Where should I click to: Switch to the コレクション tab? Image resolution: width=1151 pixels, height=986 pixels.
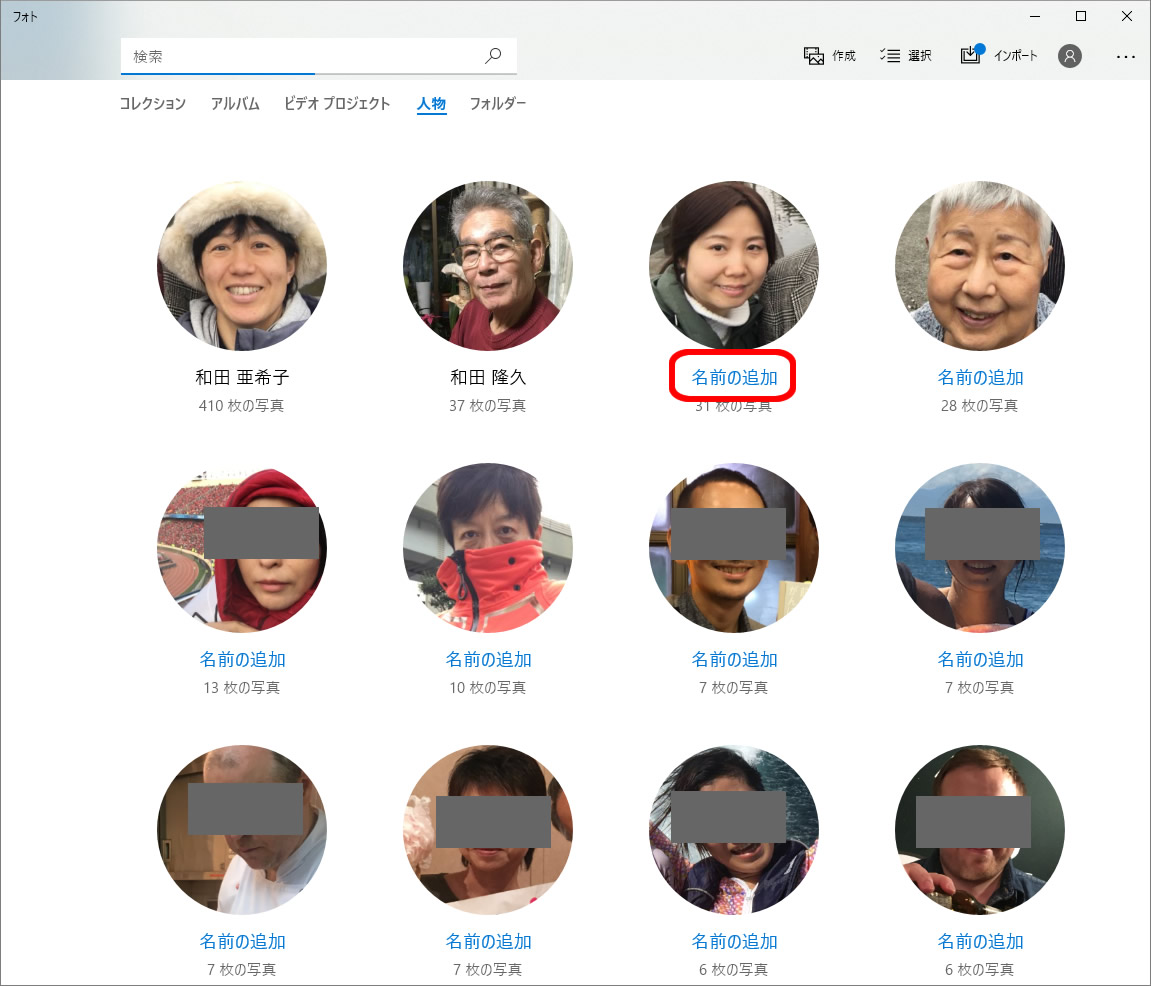point(152,104)
